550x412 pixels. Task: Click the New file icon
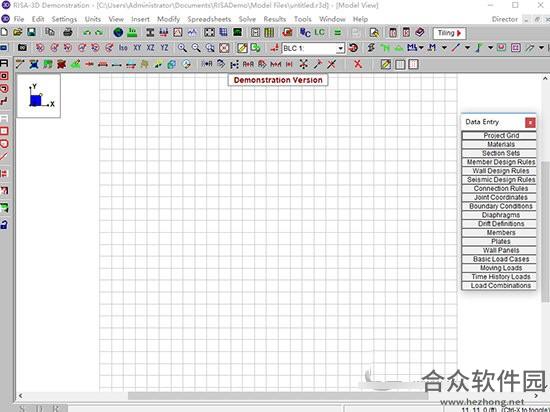4,33
